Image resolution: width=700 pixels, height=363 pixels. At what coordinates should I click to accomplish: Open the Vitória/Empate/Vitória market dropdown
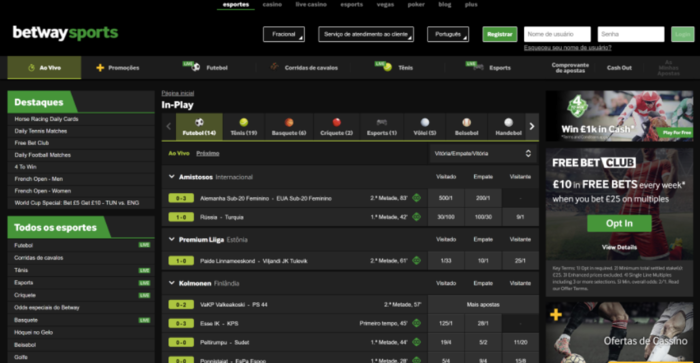483,154
